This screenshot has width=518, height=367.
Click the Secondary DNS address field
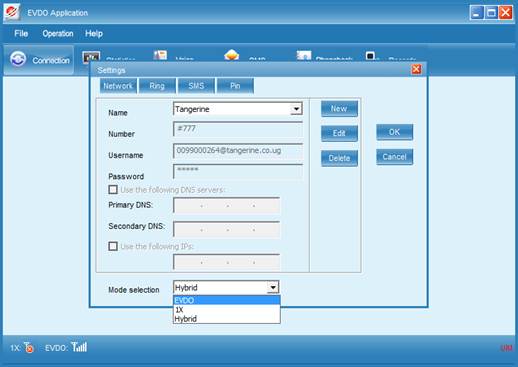click(227, 229)
